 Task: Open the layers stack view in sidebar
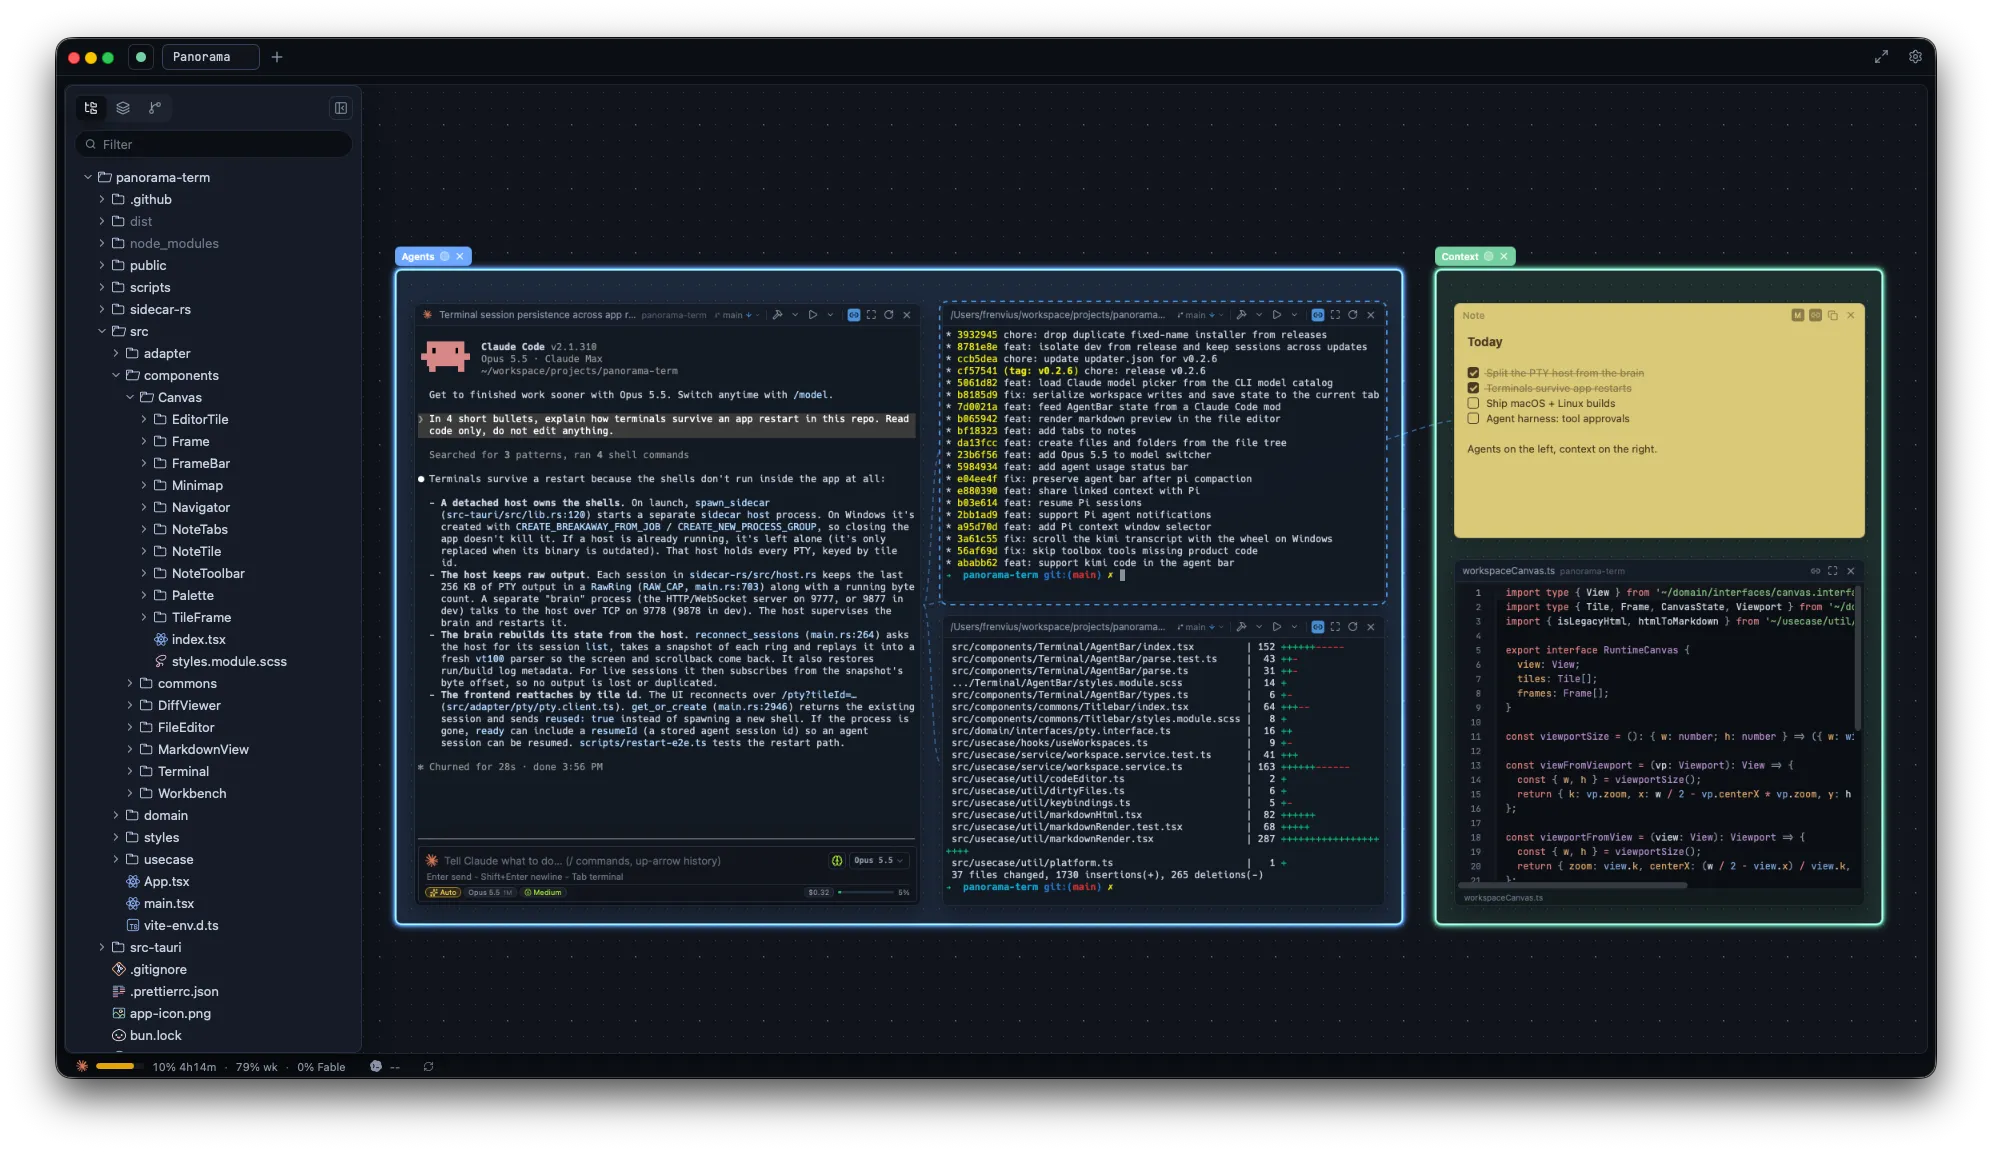click(123, 108)
